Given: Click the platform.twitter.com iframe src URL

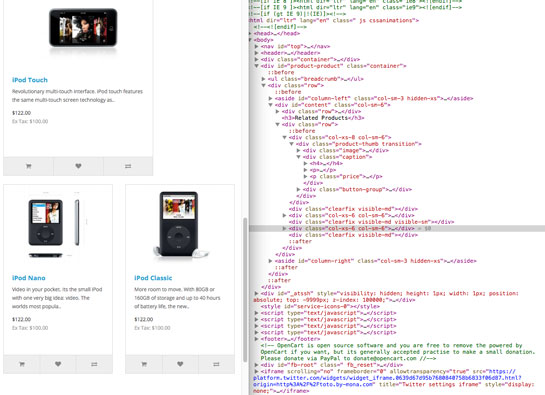Looking at the screenshot, I should click(387, 378).
